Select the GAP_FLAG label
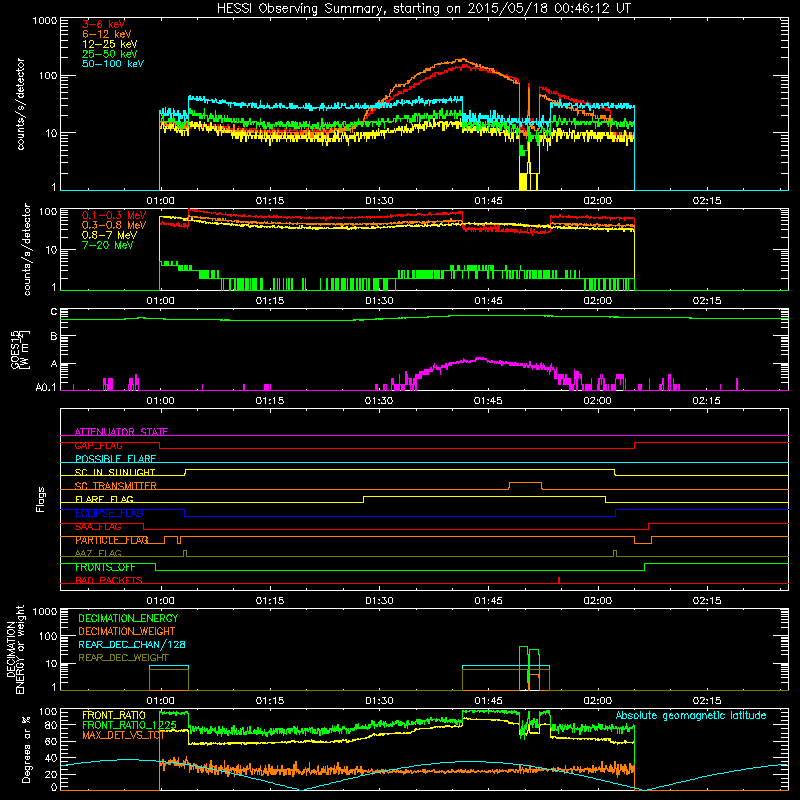This screenshot has height=800, width=800. tap(98, 445)
